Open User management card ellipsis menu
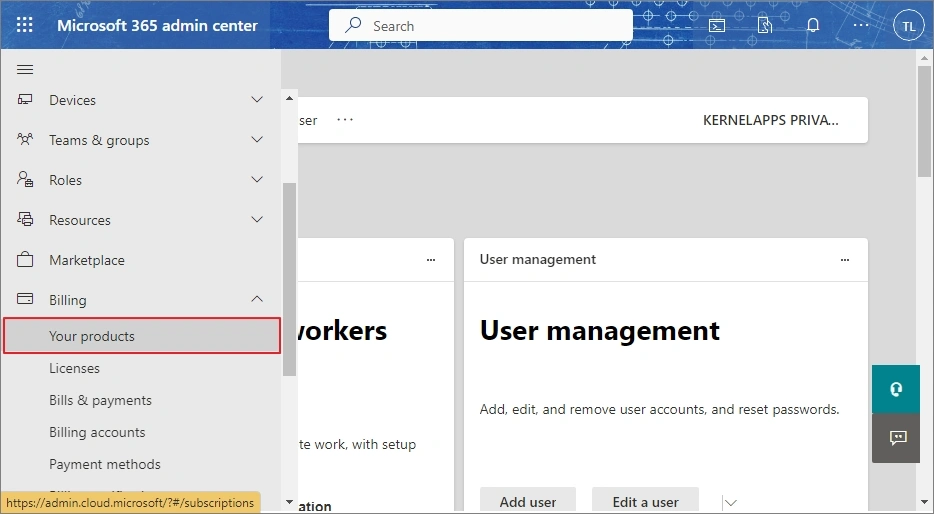 [x=845, y=260]
